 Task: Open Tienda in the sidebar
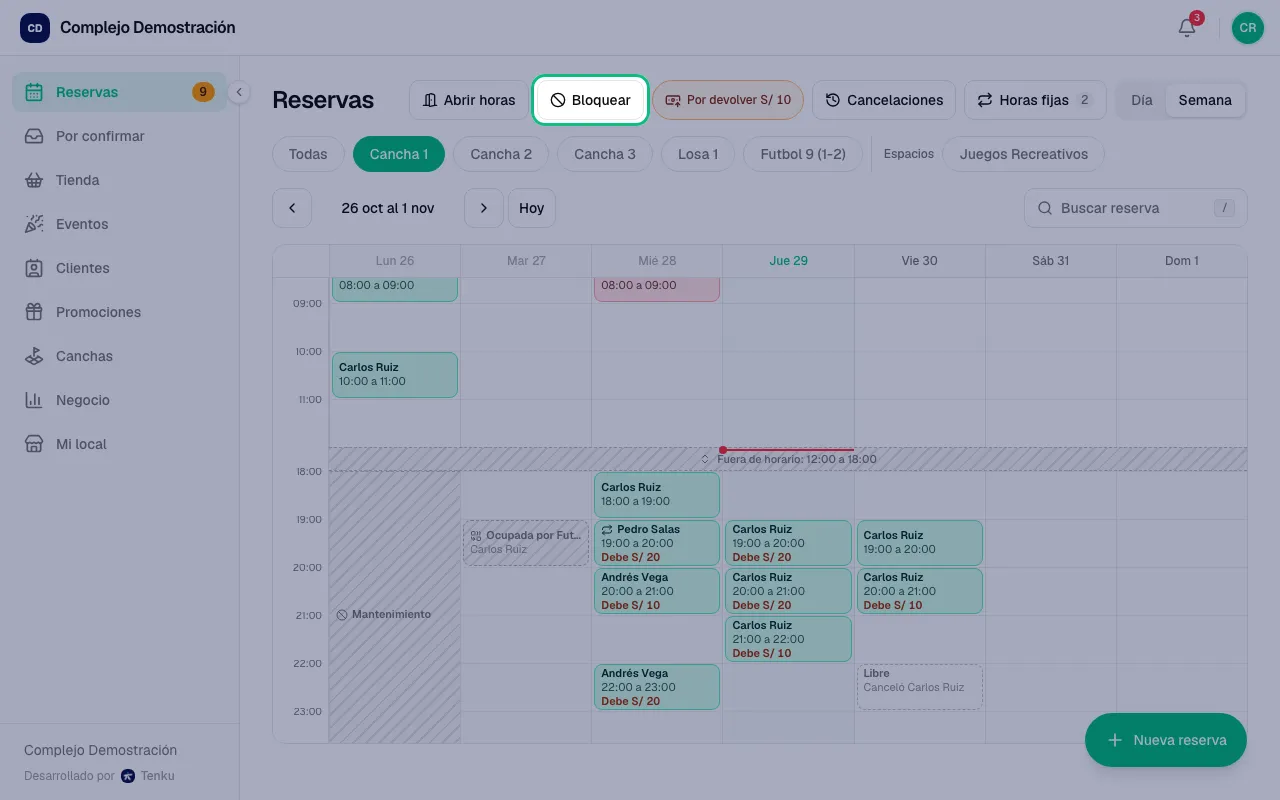[119, 180]
